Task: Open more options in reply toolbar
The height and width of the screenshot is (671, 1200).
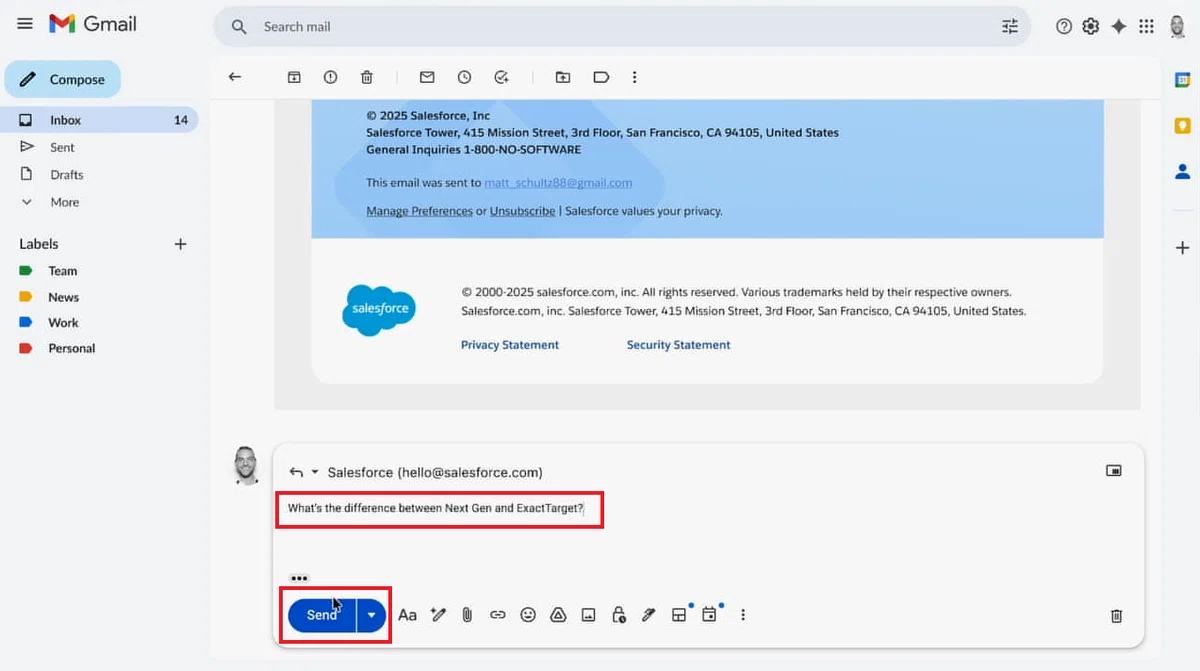Action: 742,615
